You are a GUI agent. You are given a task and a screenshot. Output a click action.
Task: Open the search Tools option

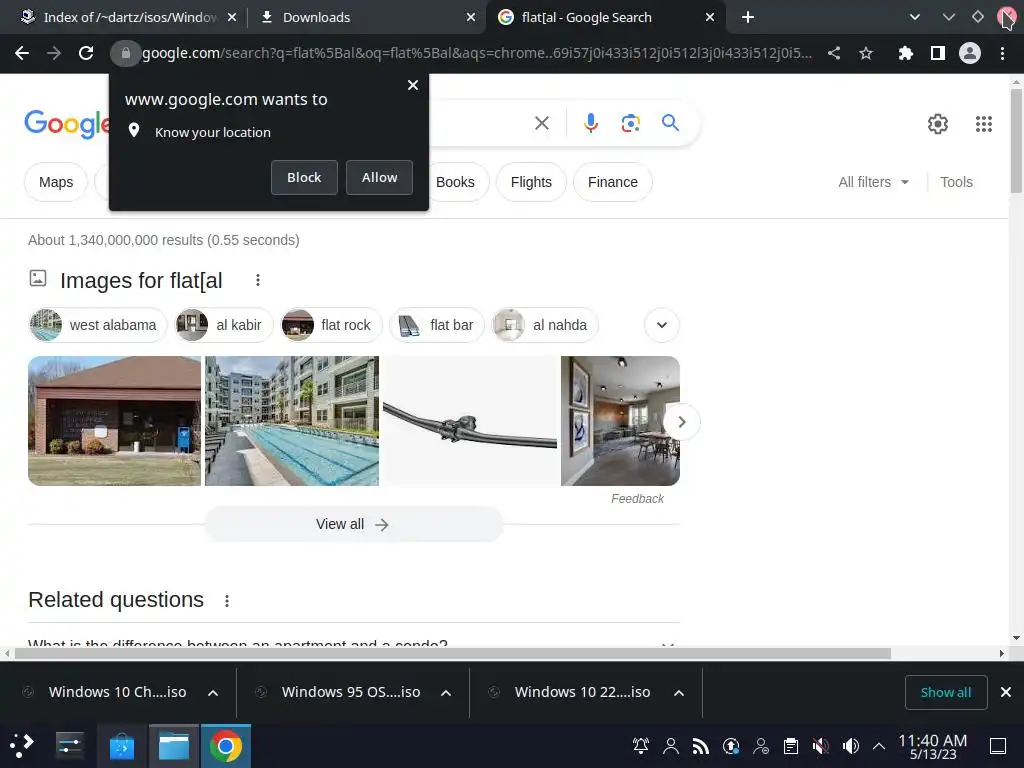click(x=956, y=182)
